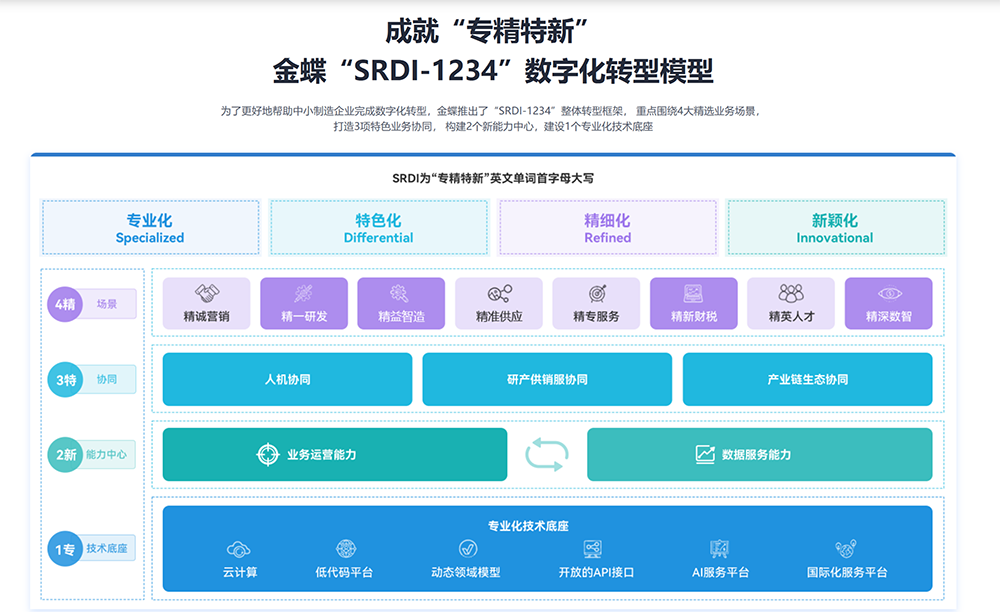Click the 场景 label tag
This screenshot has width=1000, height=612.
tap(107, 304)
